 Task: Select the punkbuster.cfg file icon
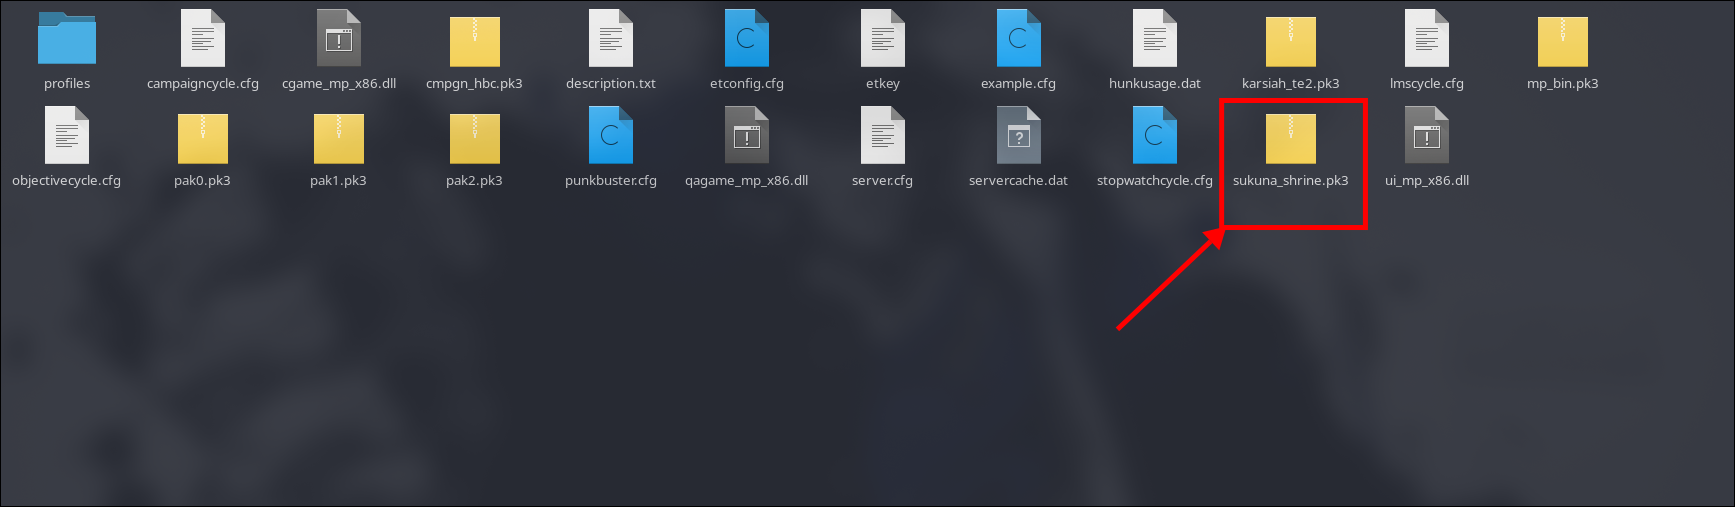[x=611, y=136]
